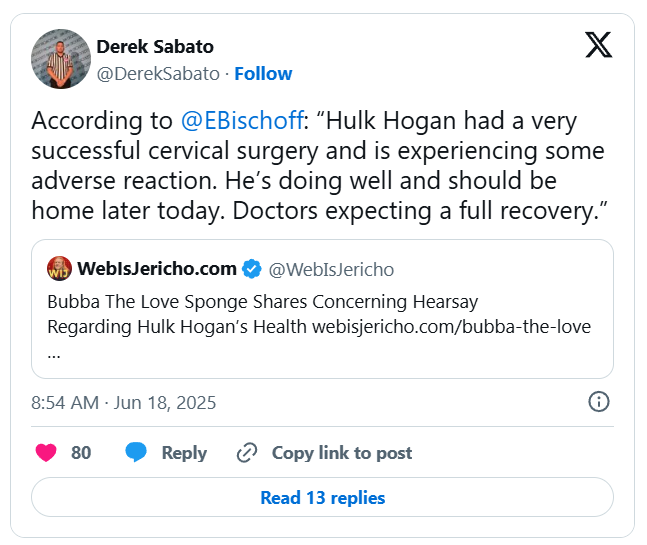Click the Reply text label
The image size is (647, 545).
coord(184,453)
